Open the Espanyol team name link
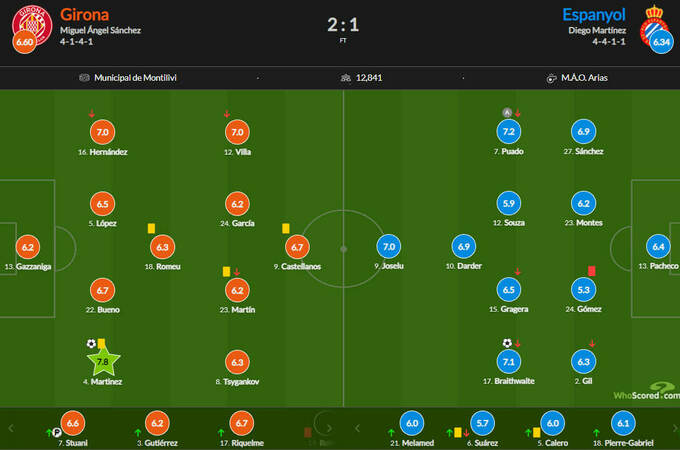The height and width of the screenshot is (450, 680). 596,14
